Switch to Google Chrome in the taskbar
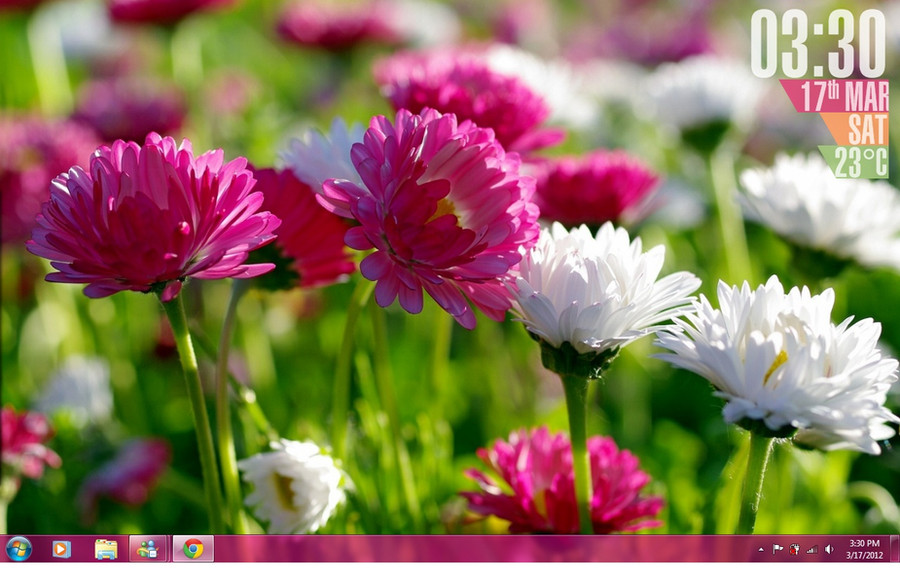This screenshot has width=900, height=580. tap(193, 548)
